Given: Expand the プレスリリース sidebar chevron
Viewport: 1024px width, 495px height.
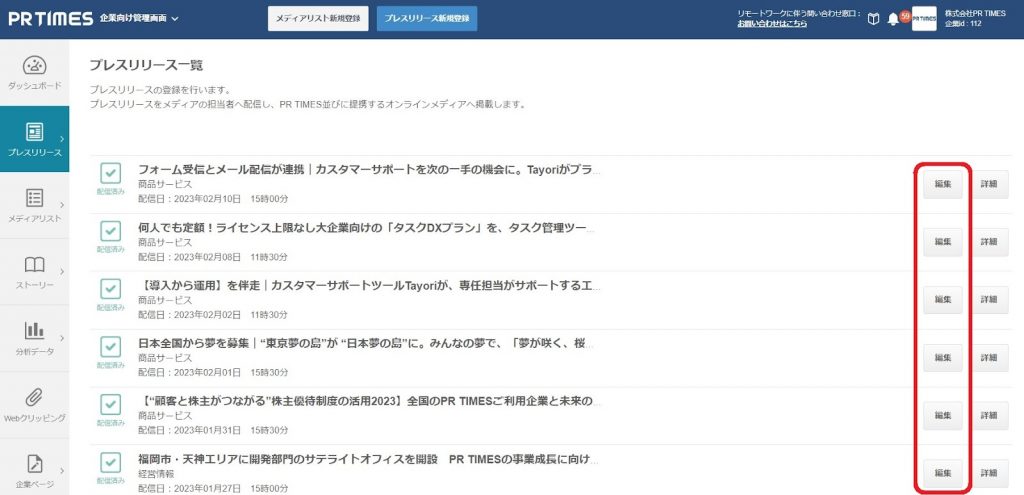Looking at the screenshot, I should point(62,138).
